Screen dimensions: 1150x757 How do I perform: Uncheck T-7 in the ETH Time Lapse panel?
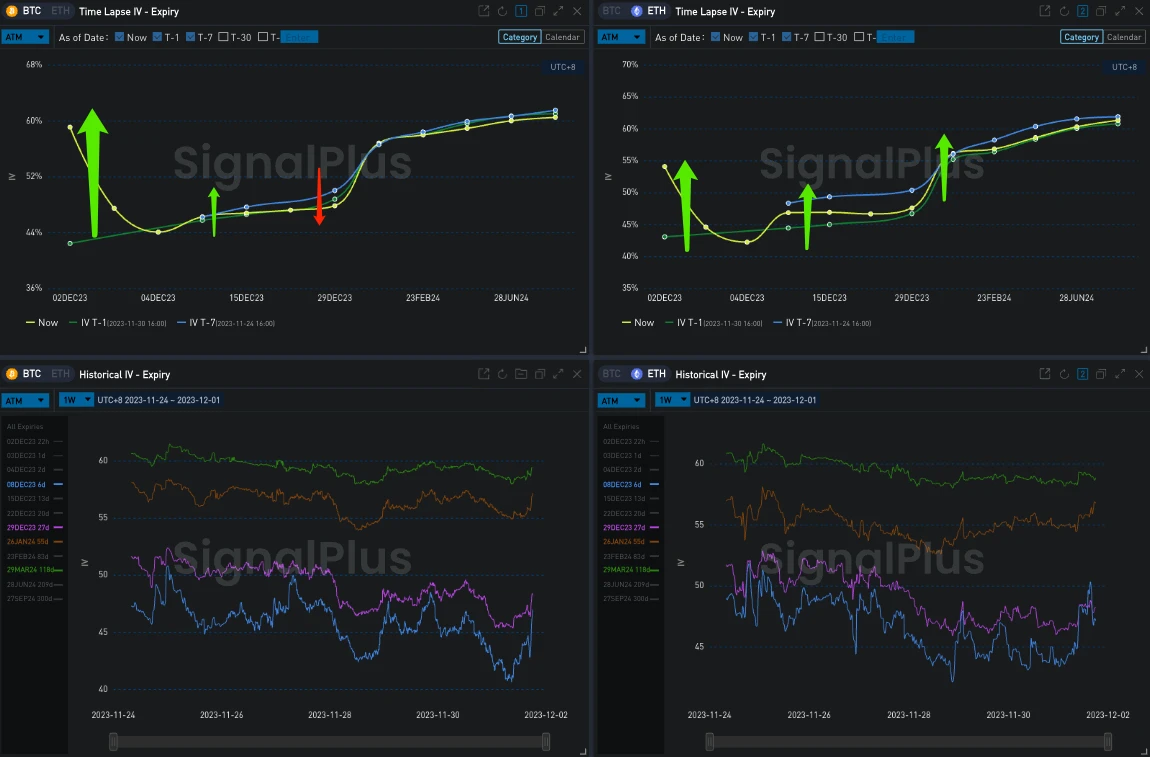tap(788, 37)
